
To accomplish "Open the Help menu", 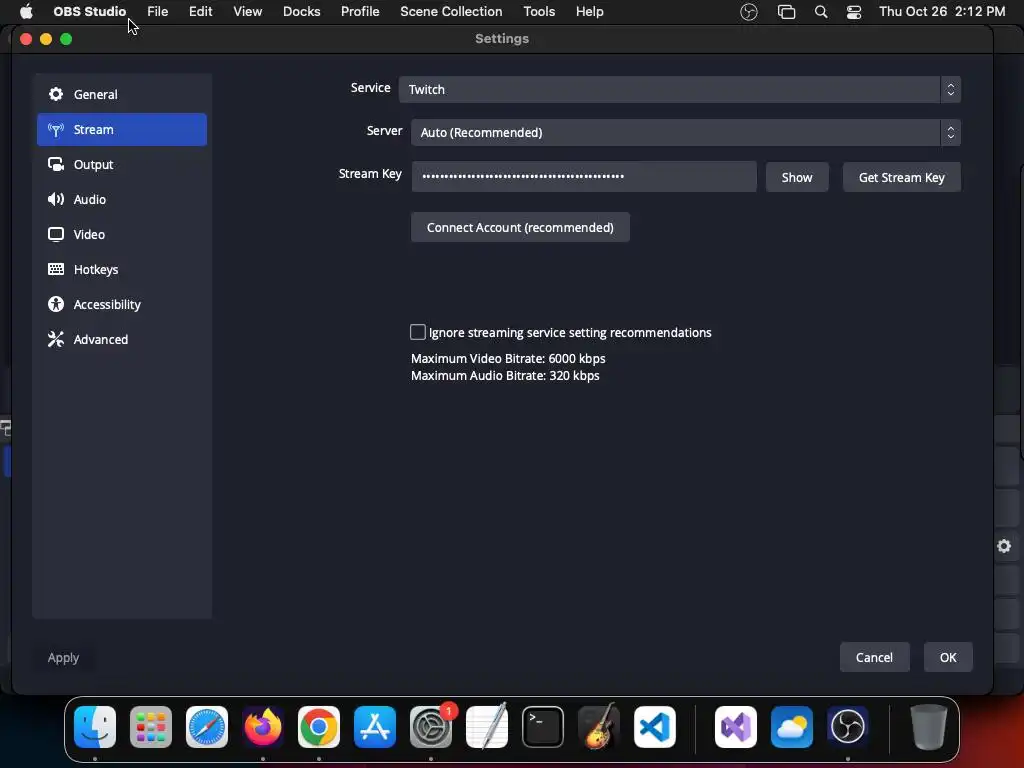I will [x=590, y=11].
